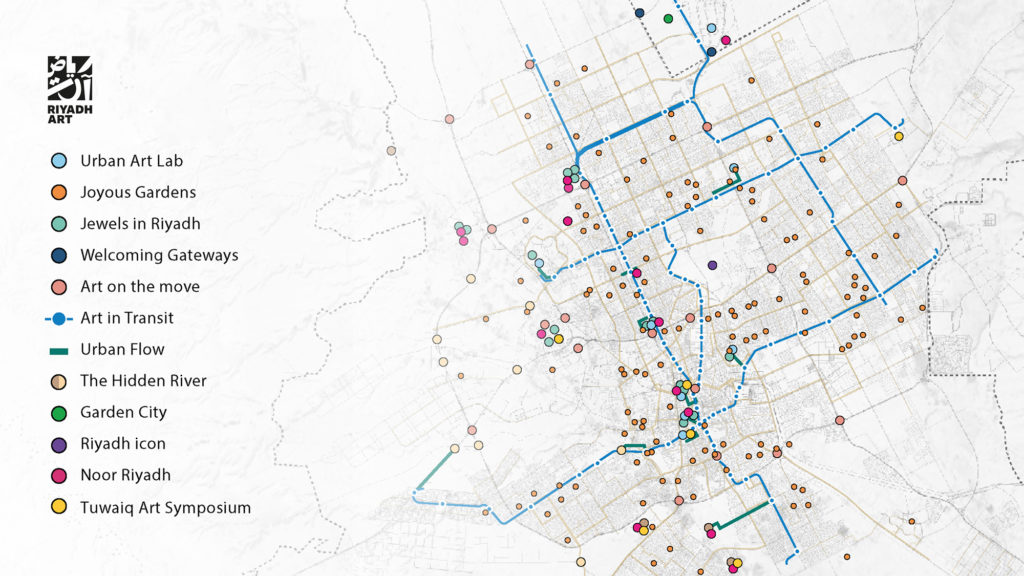Click the green Urban Flow legend bar
1024x576 pixels.
click(59, 351)
